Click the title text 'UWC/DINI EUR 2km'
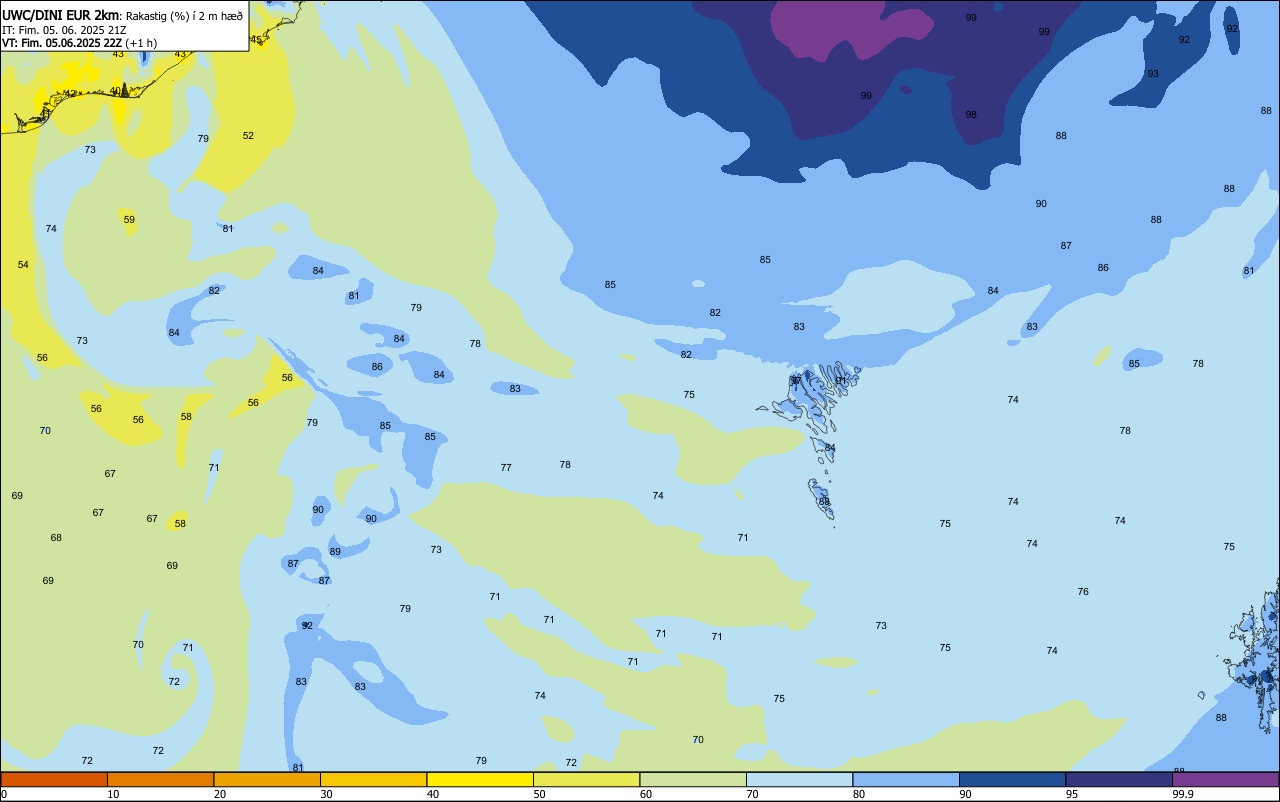This screenshot has height=802, width=1280. click(x=61, y=15)
